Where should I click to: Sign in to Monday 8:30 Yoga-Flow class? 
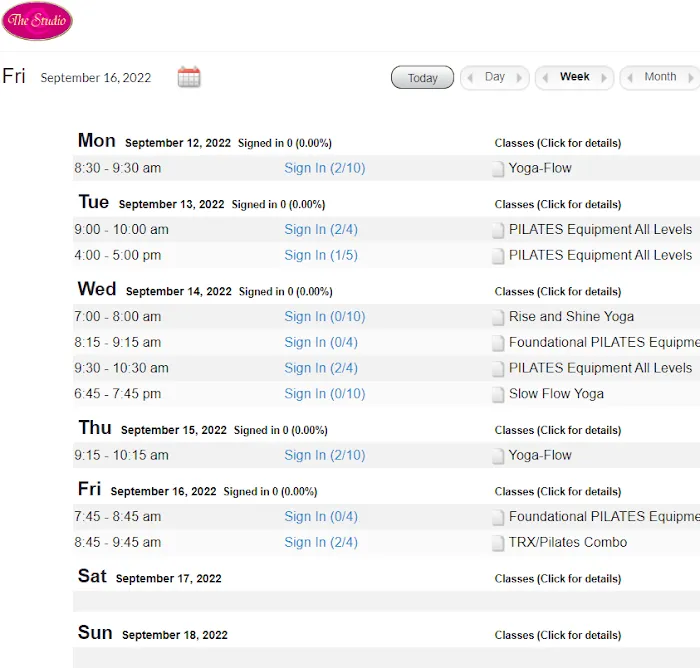(x=324, y=168)
